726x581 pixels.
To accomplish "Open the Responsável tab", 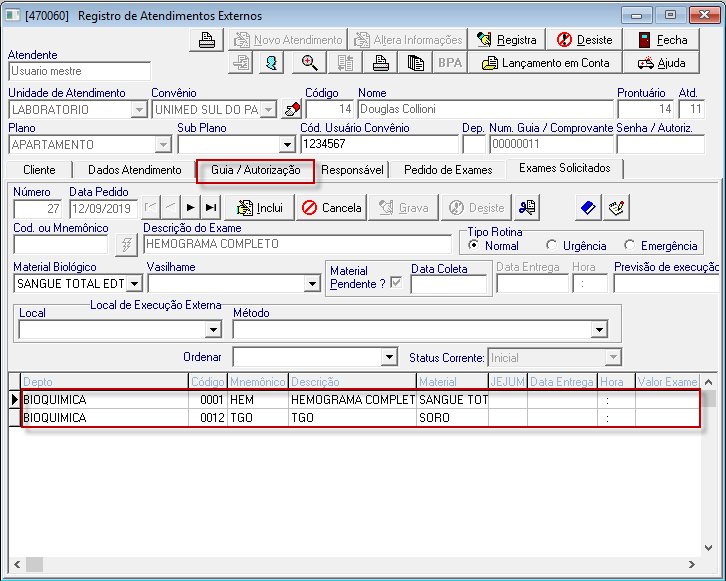I will [x=352, y=170].
